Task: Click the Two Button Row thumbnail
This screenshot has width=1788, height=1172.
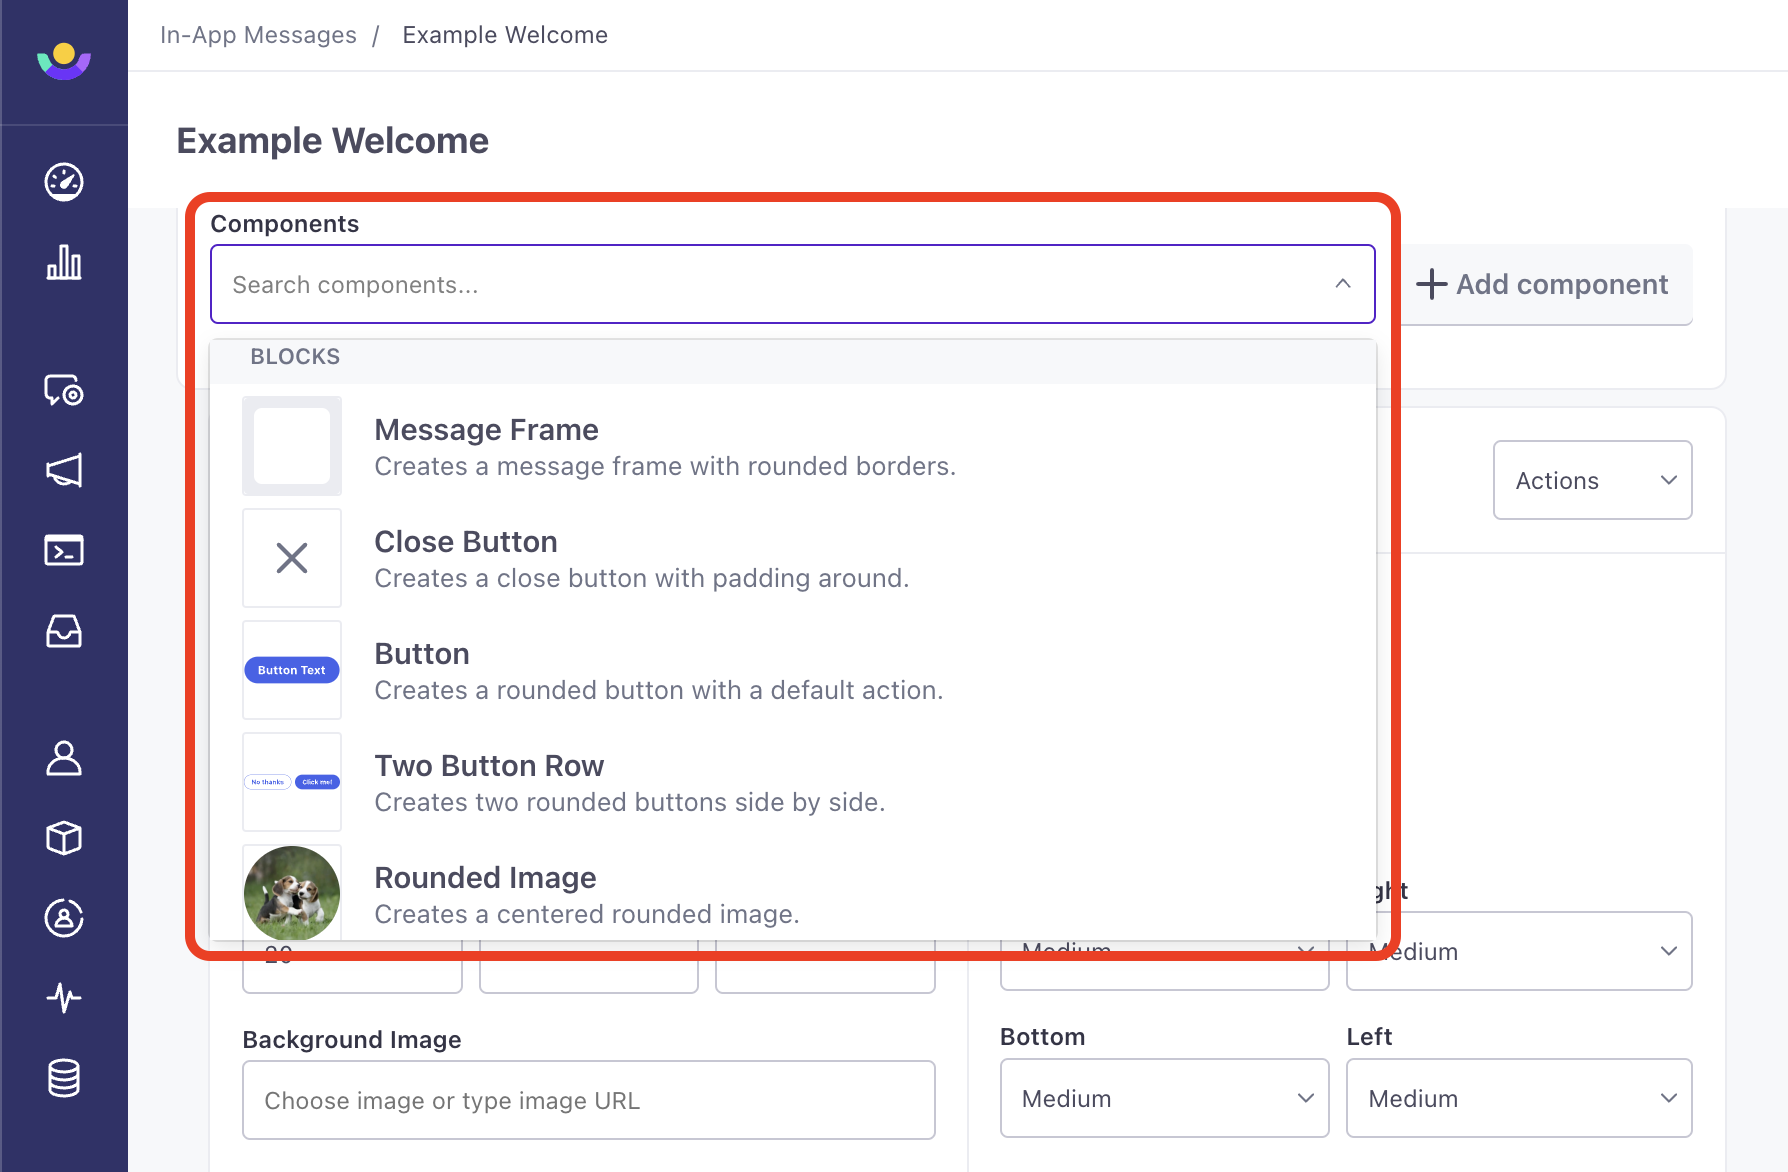Action: (292, 782)
